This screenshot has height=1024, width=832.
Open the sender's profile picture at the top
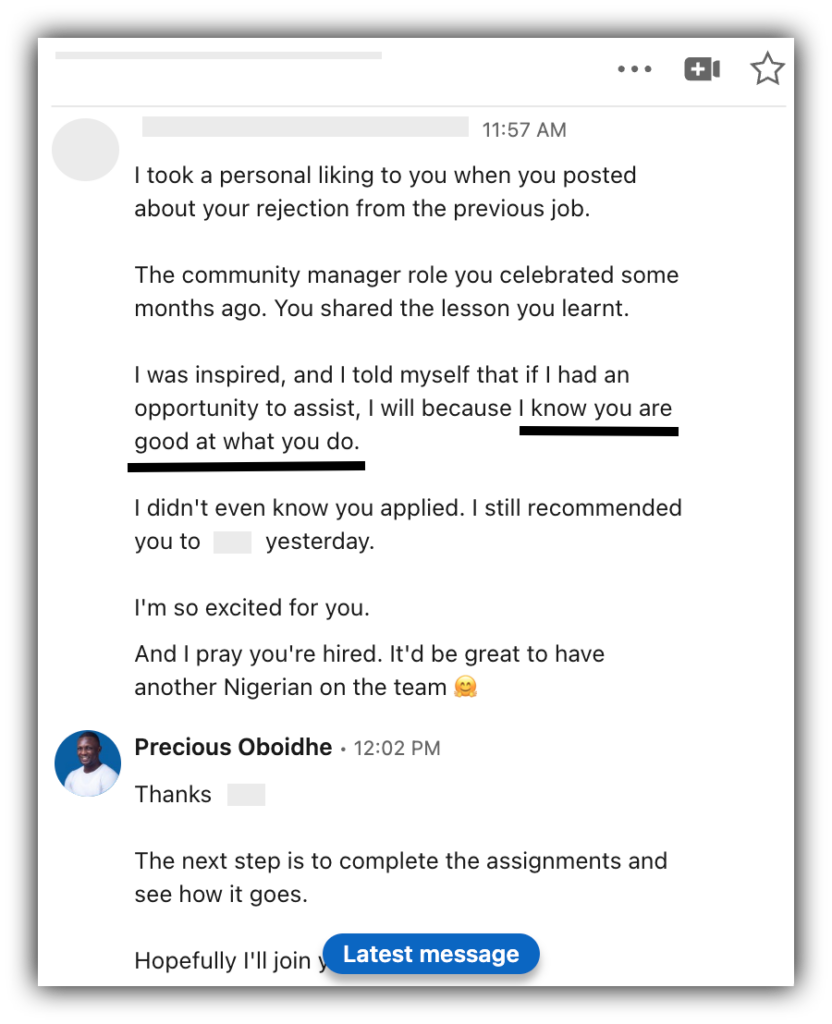pos(85,149)
